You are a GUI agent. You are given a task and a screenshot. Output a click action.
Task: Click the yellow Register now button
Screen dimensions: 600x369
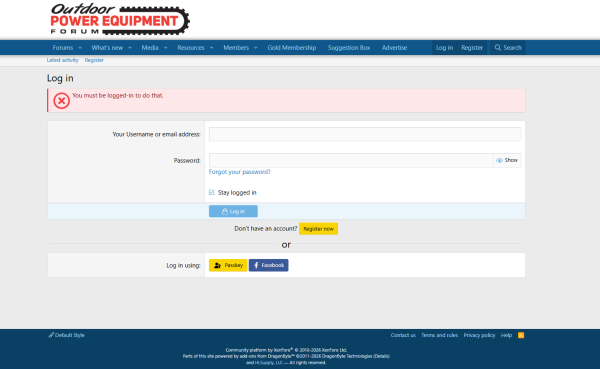(318, 229)
